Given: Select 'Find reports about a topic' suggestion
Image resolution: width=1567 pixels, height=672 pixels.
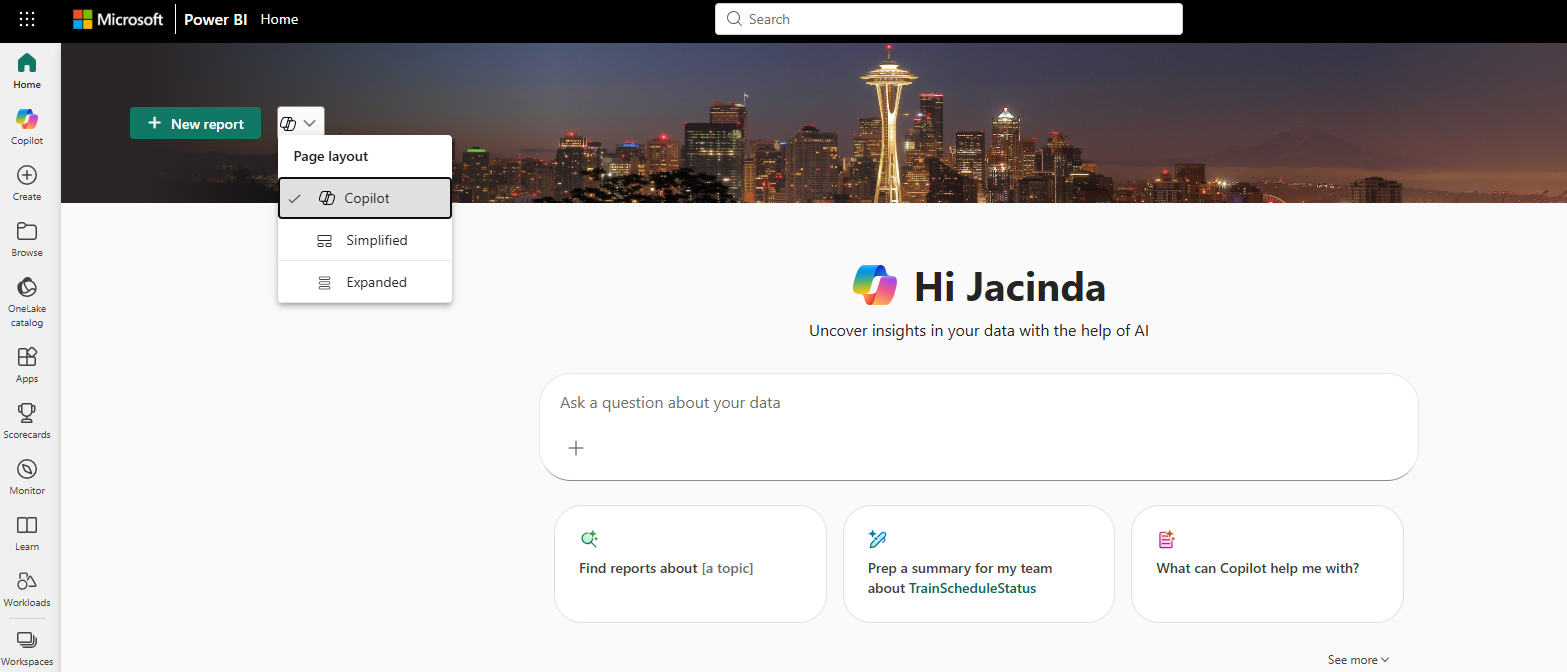Looking at the screenshot, I should pyautogui.click(x=690, y=564).
